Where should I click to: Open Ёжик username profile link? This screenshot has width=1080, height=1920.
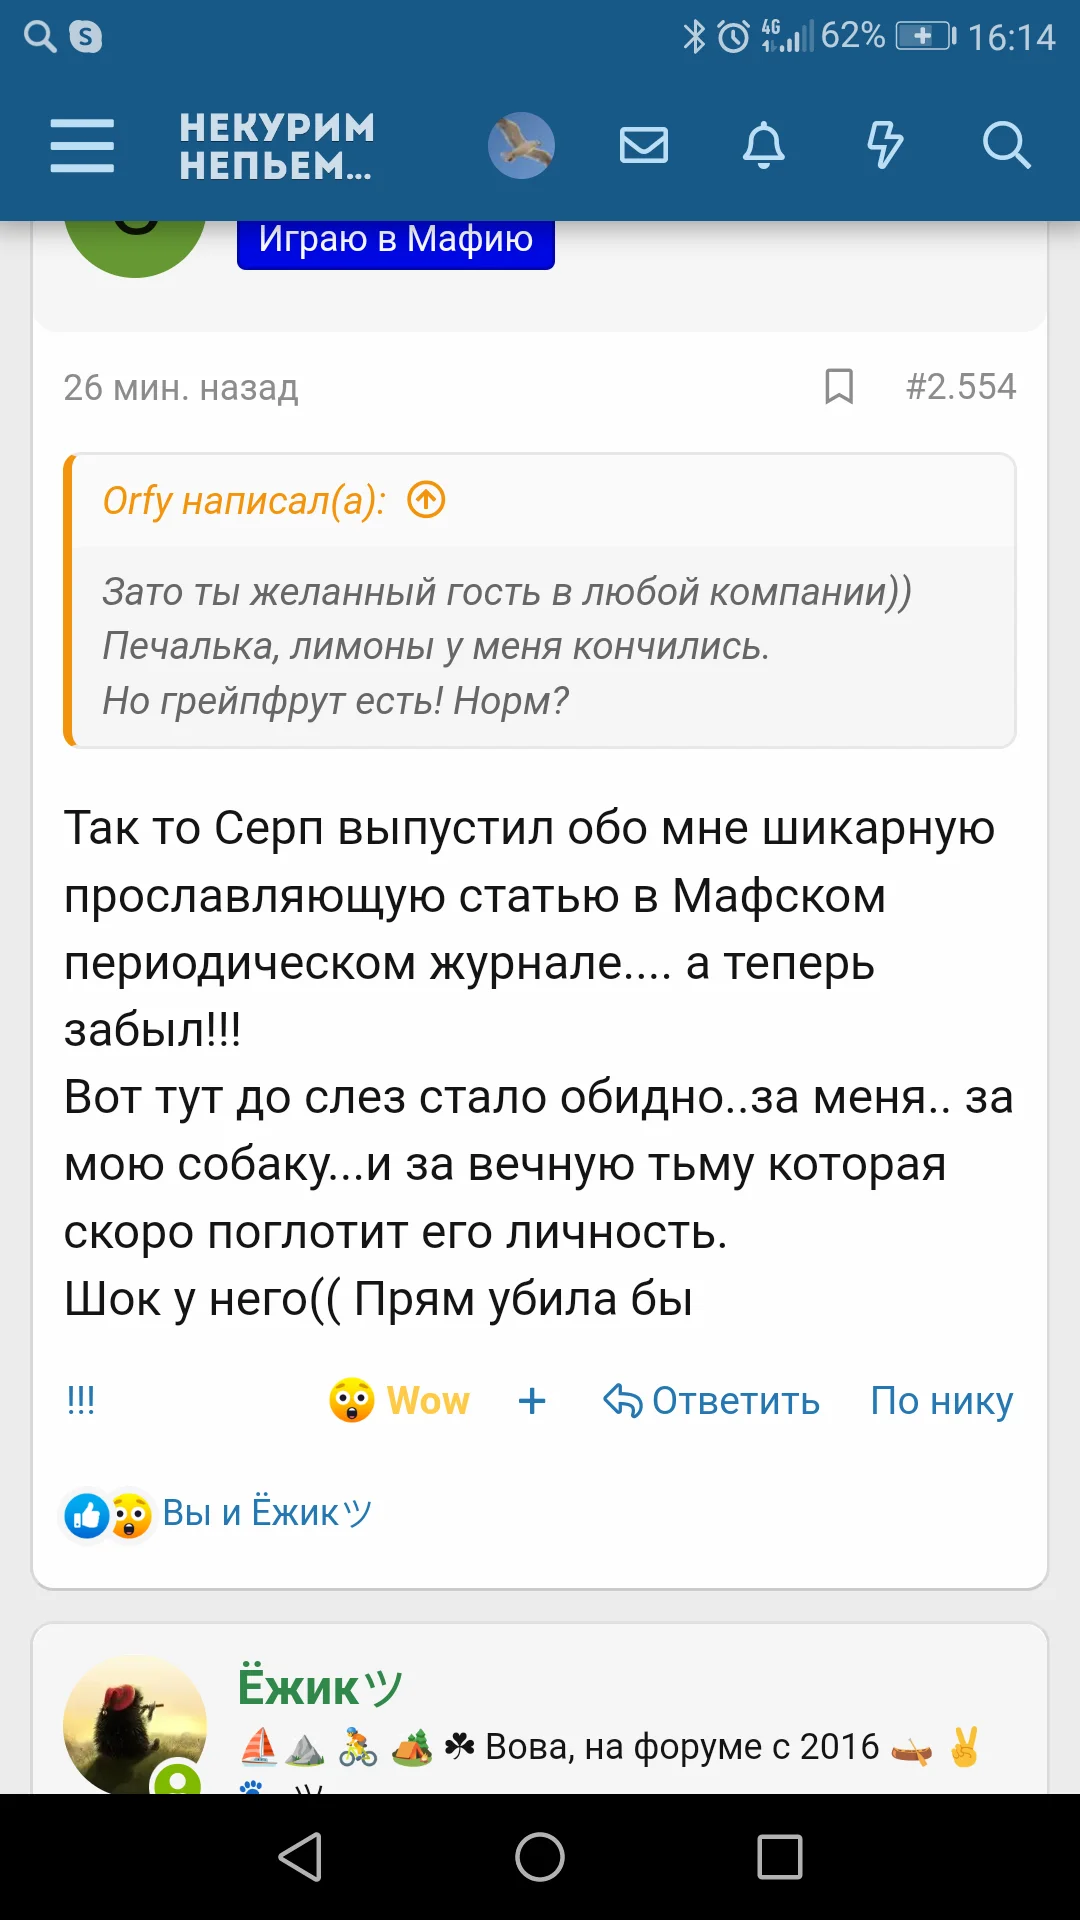[x=320, y=1687]
